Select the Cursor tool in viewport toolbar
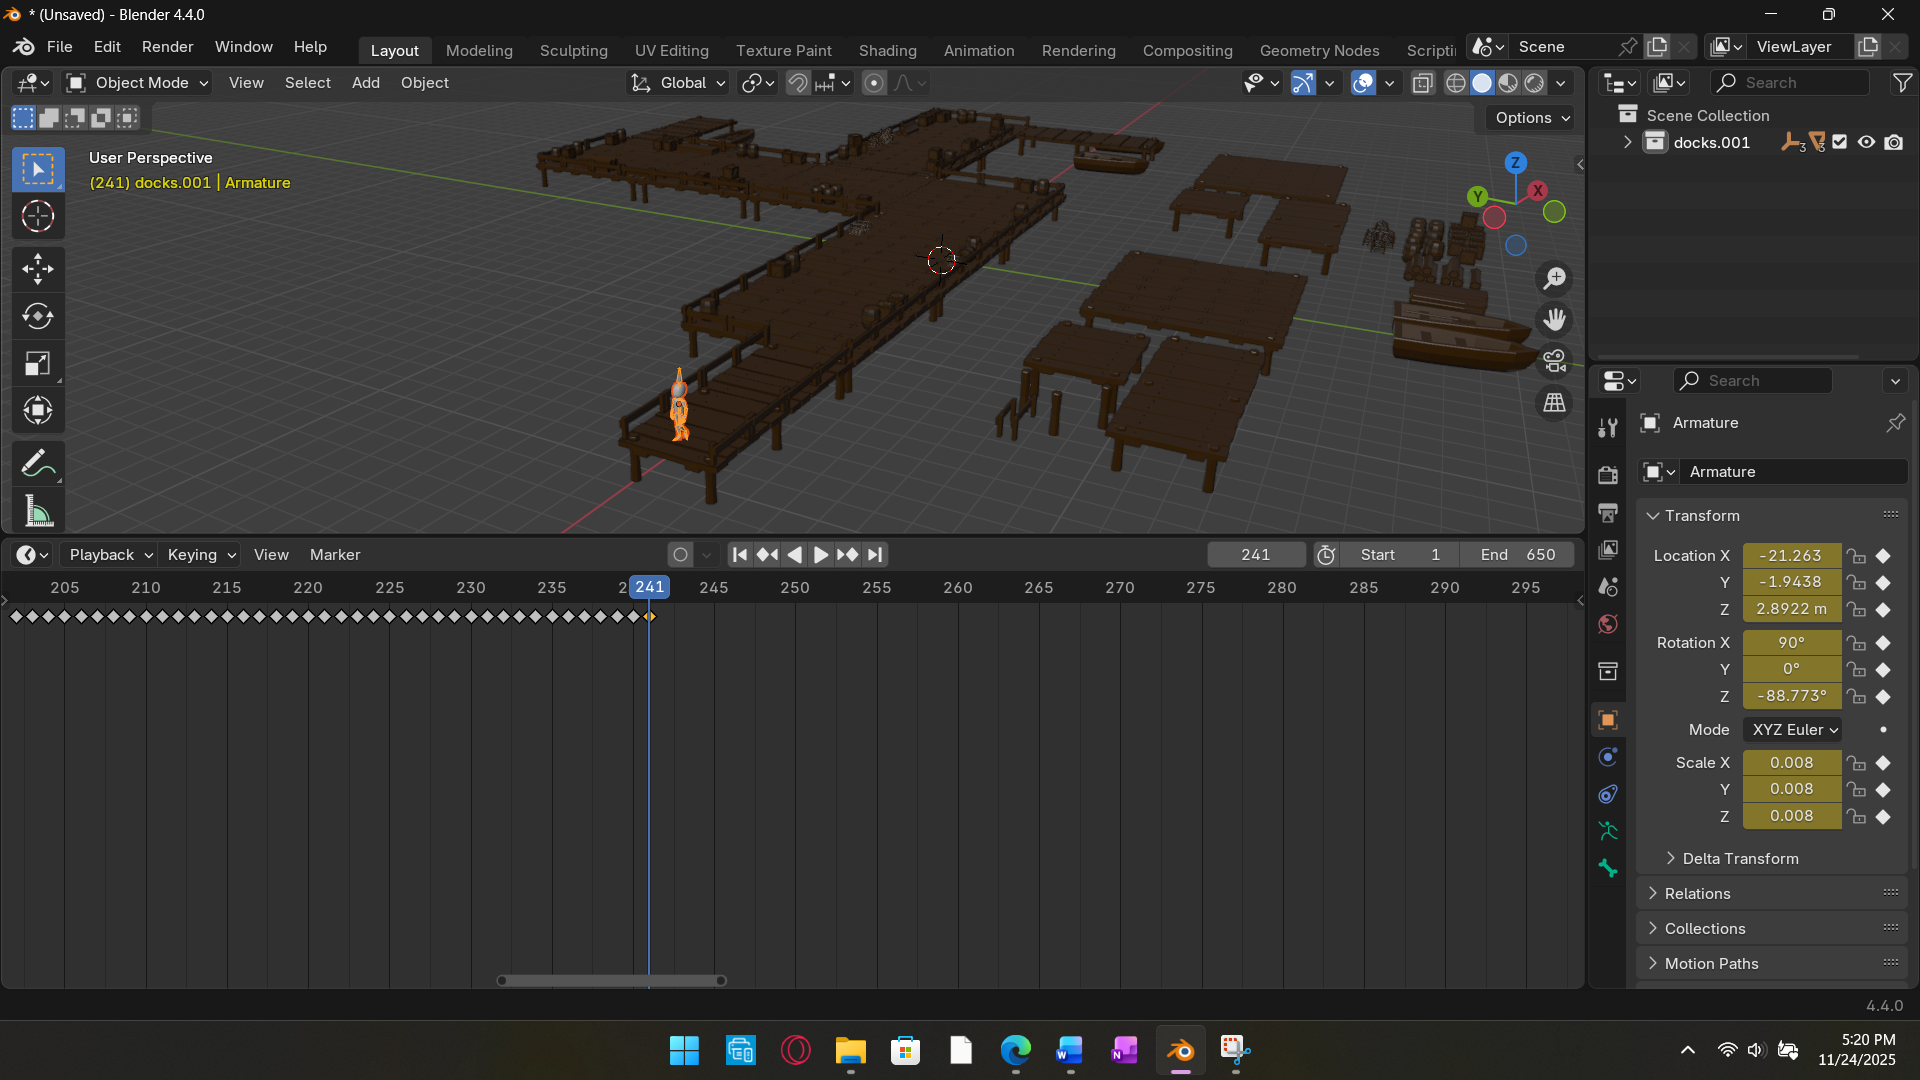1920x1080 pixels. 38,217
